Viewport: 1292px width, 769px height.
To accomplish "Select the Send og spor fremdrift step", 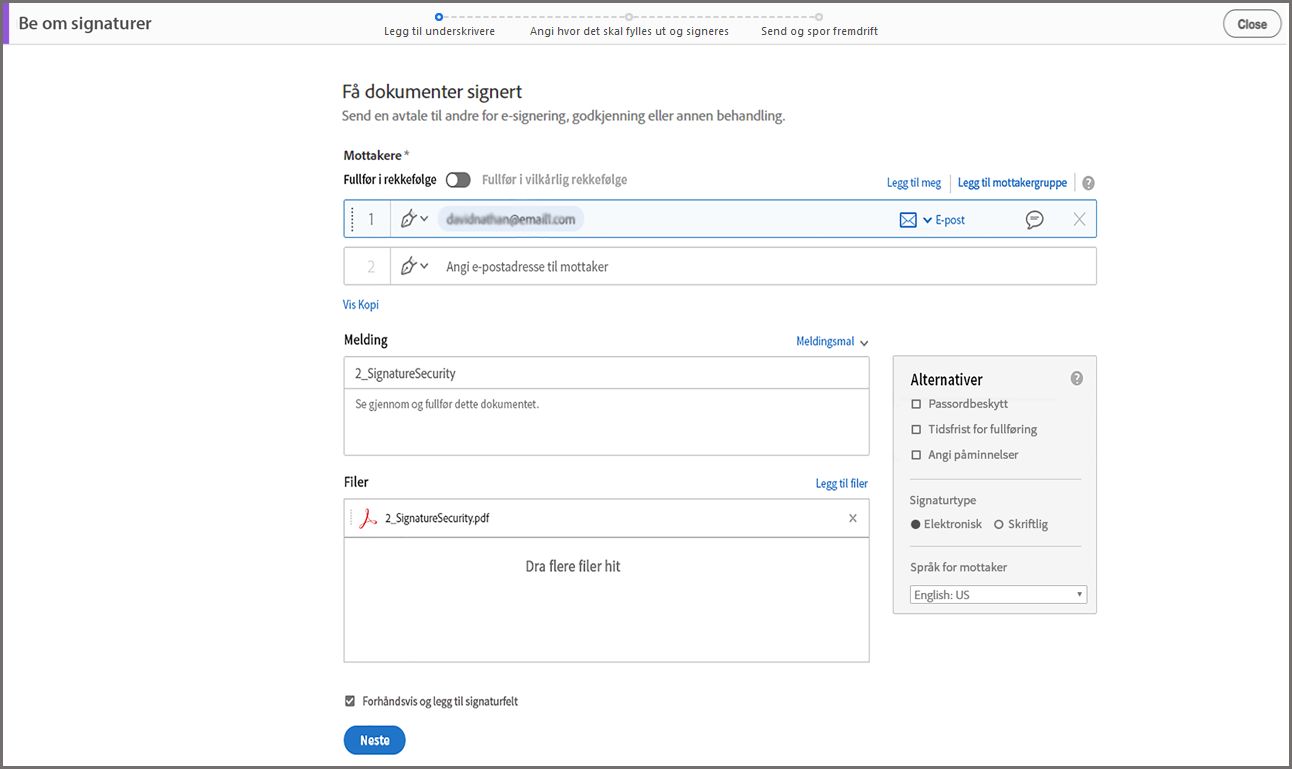I will coord(818,31).
